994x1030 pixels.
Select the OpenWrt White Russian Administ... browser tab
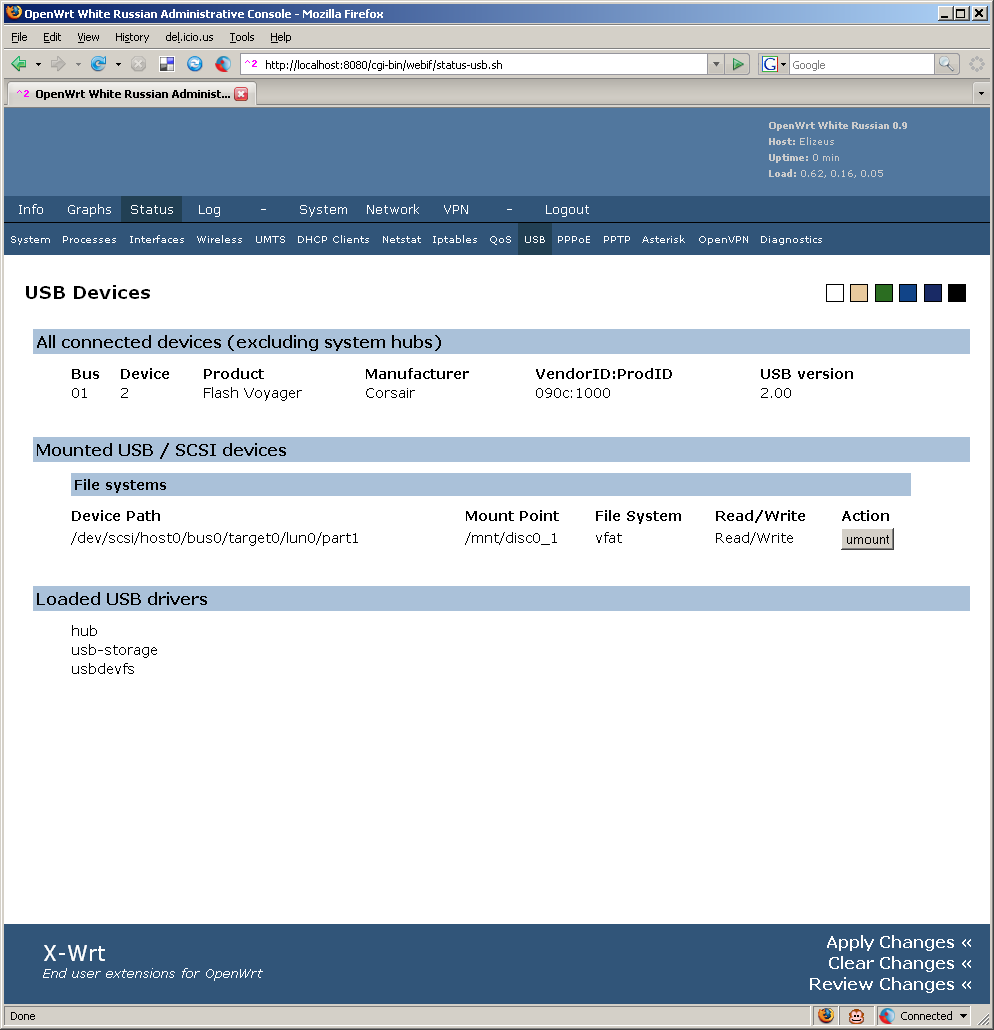132,94
